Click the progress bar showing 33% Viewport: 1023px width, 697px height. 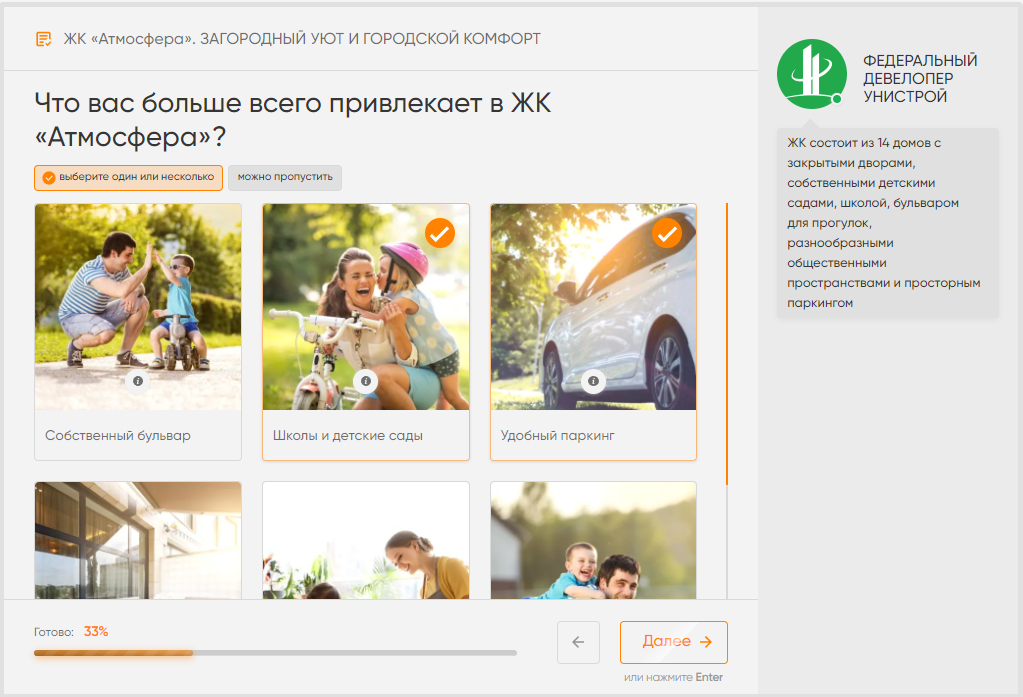tap(275, 653)
